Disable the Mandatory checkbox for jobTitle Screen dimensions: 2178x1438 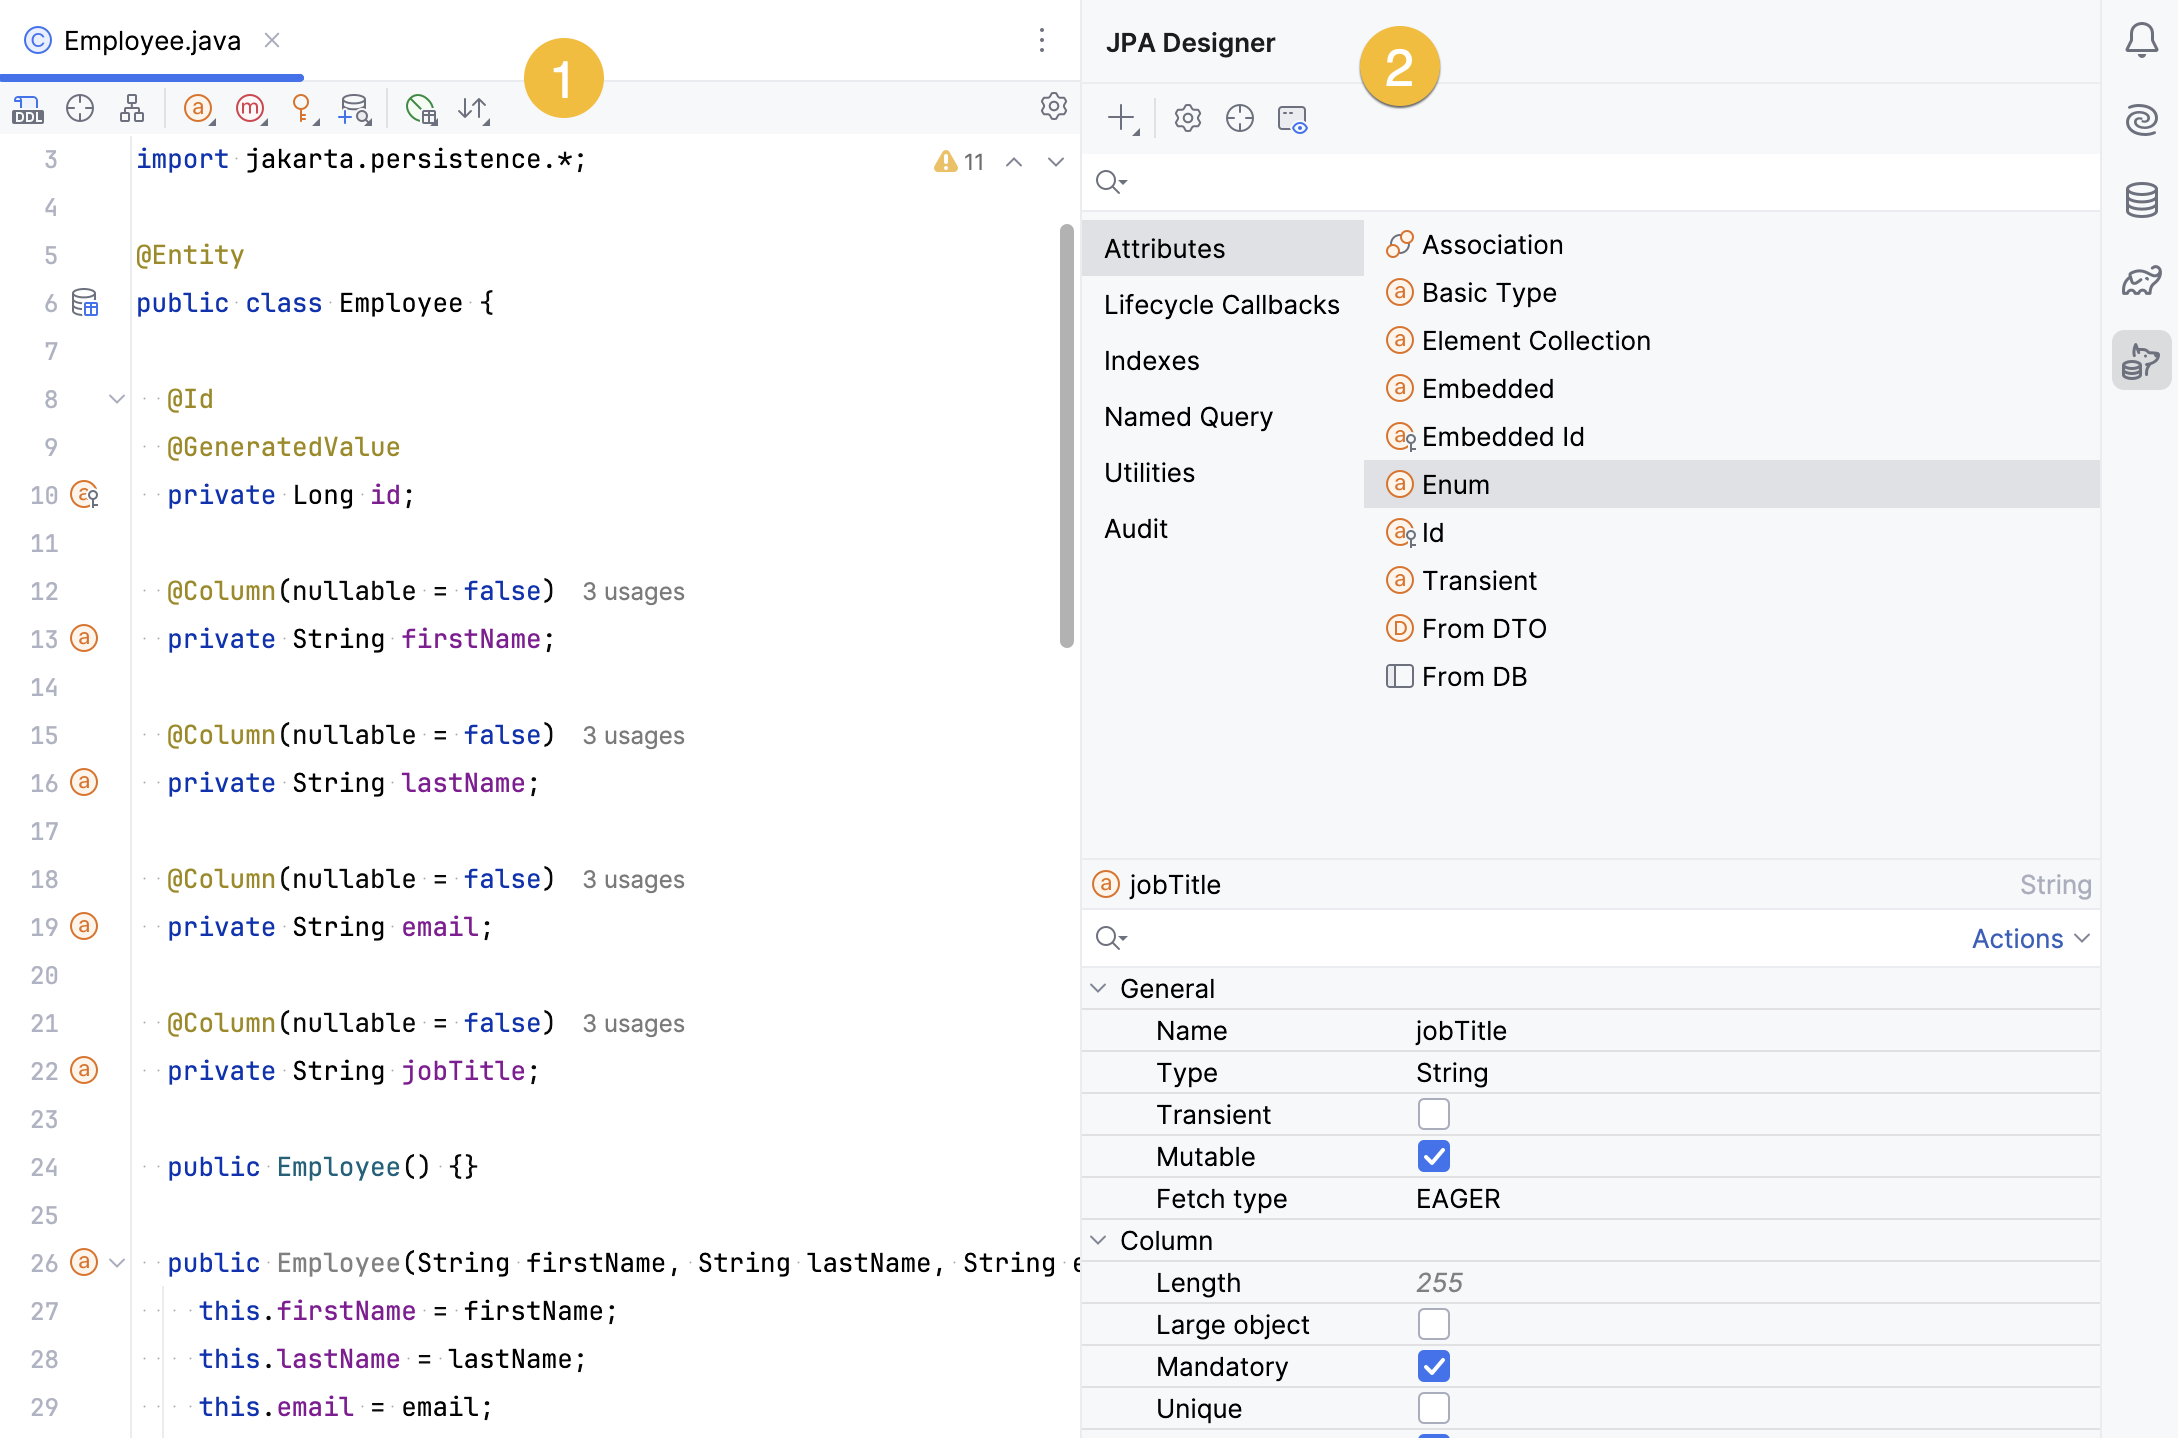tap(1432, 1366)
